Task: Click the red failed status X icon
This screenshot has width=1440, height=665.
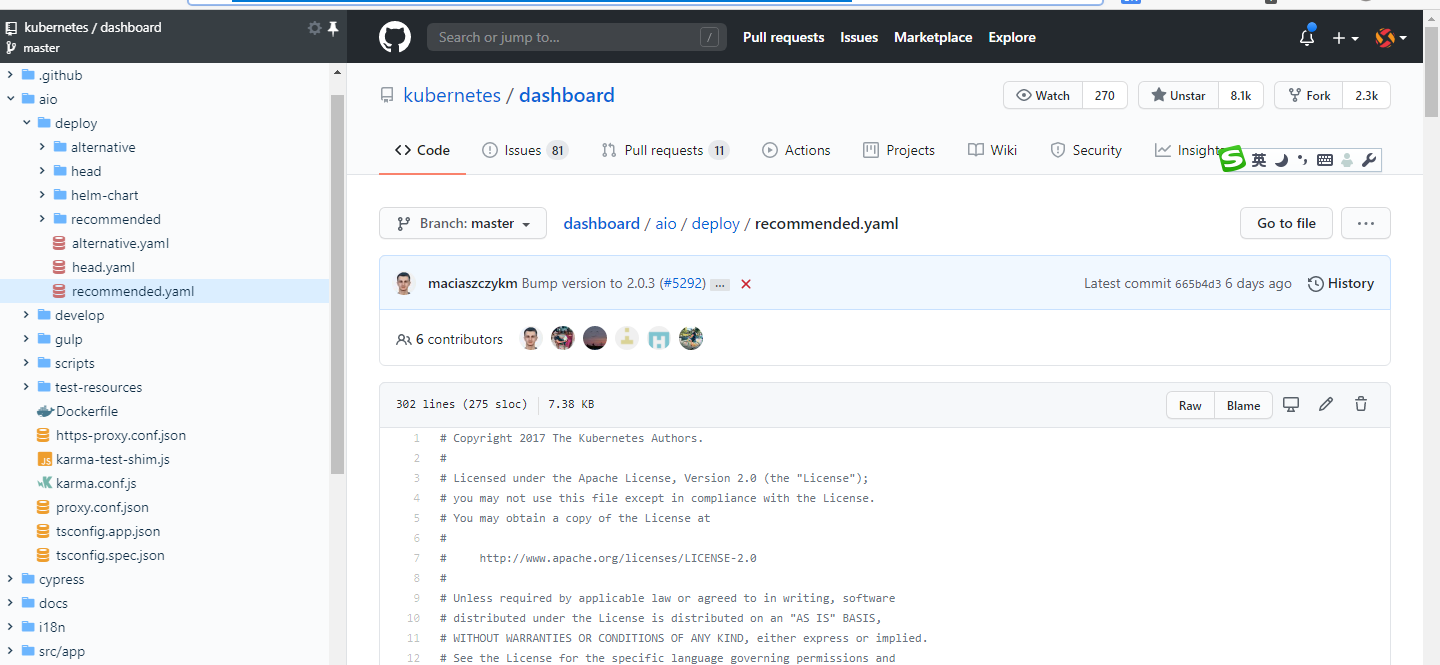Action: [746, 284]
